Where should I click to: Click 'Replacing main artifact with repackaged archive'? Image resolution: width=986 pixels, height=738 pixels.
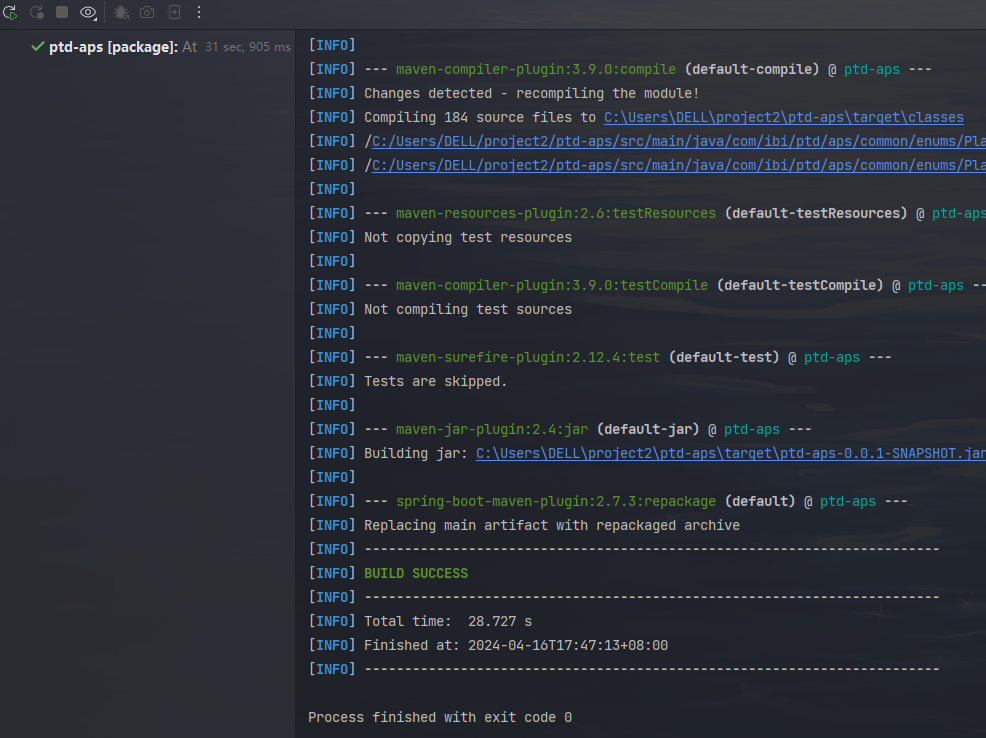click(551, 526)
